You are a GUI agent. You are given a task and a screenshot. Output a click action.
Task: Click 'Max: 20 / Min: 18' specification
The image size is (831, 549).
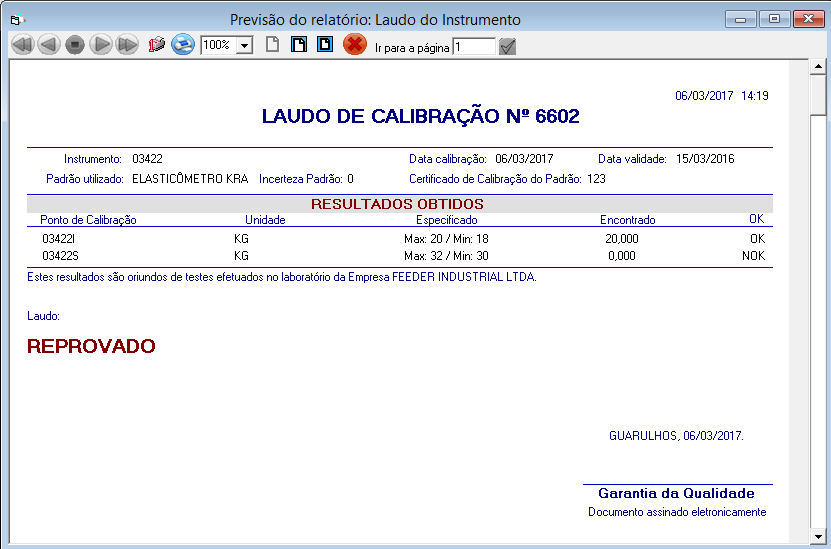(x=446, y=239)
